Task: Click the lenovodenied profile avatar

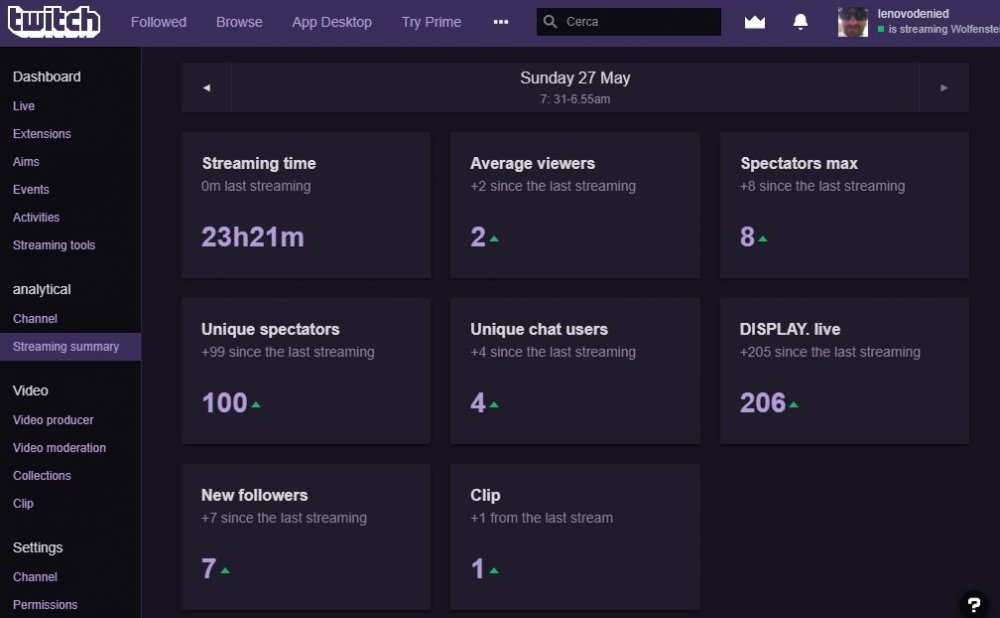Action: (853, 22)
